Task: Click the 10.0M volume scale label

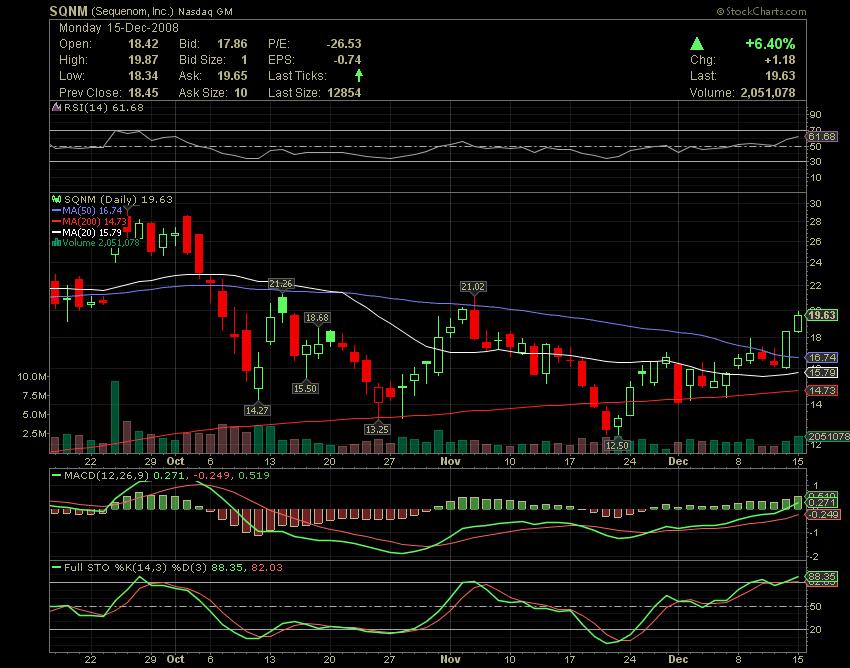Action: 32,376
